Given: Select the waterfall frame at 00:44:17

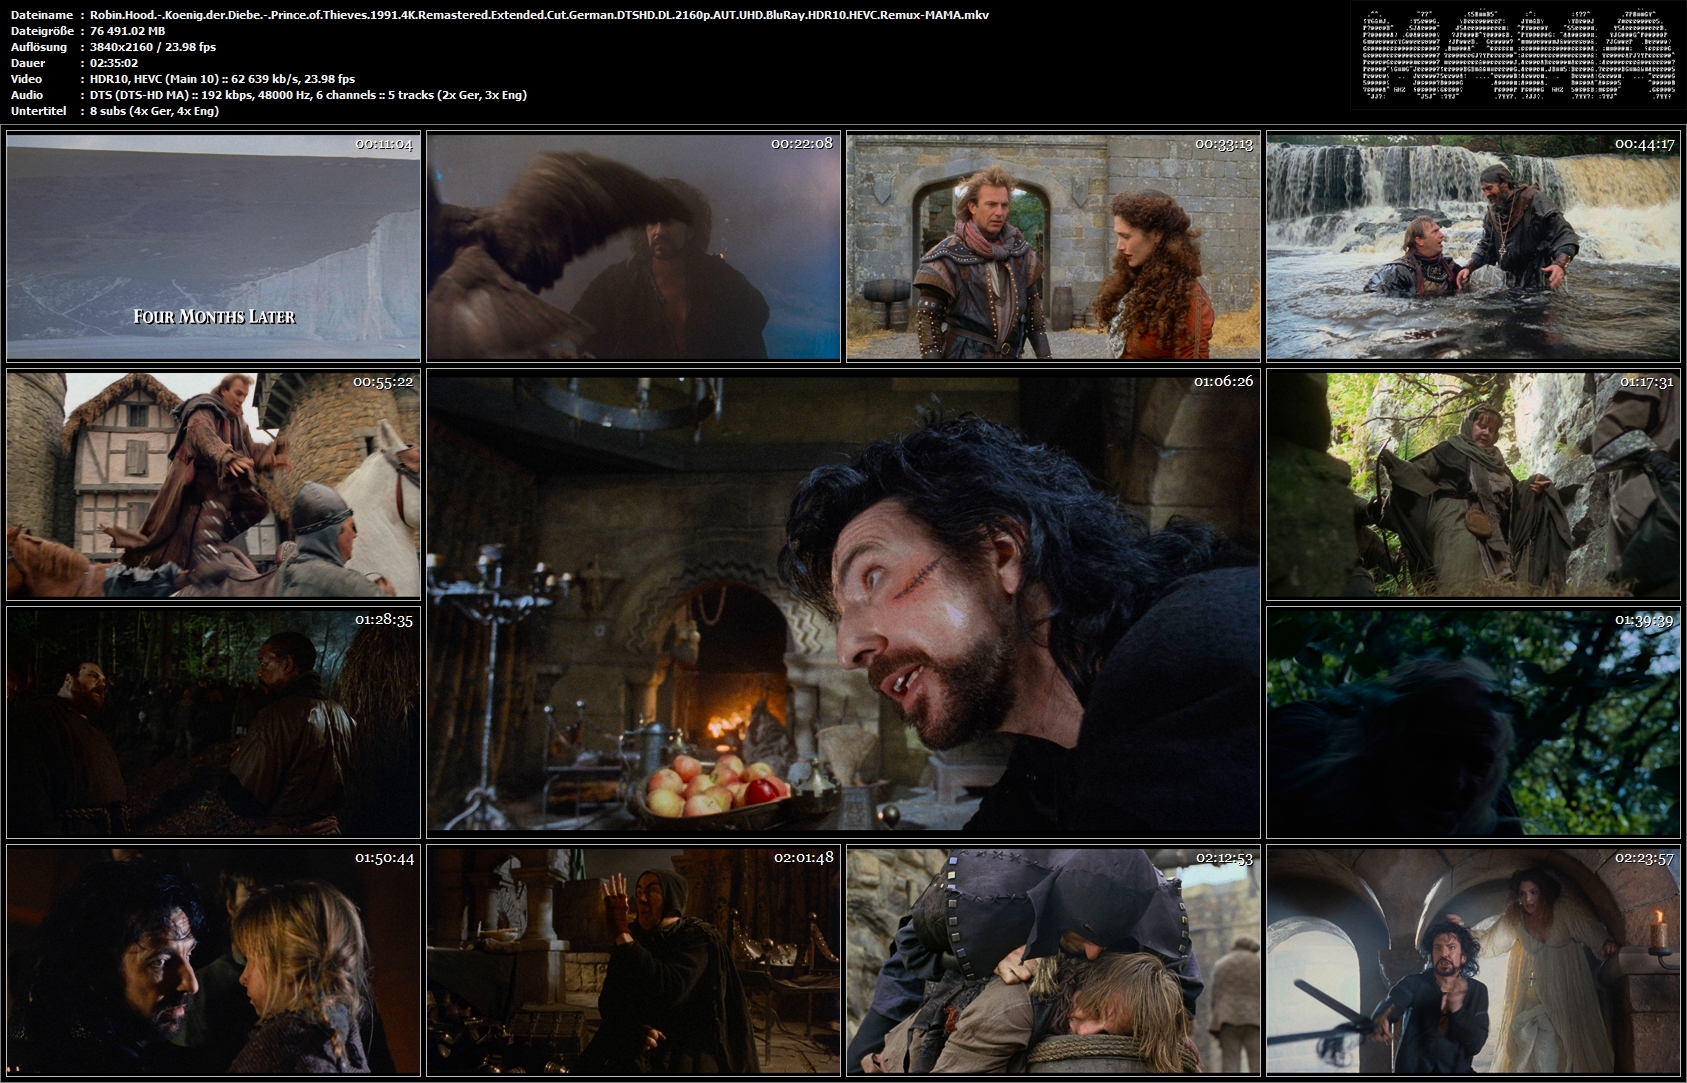Looking at the screenshot, I should 1473,246.
